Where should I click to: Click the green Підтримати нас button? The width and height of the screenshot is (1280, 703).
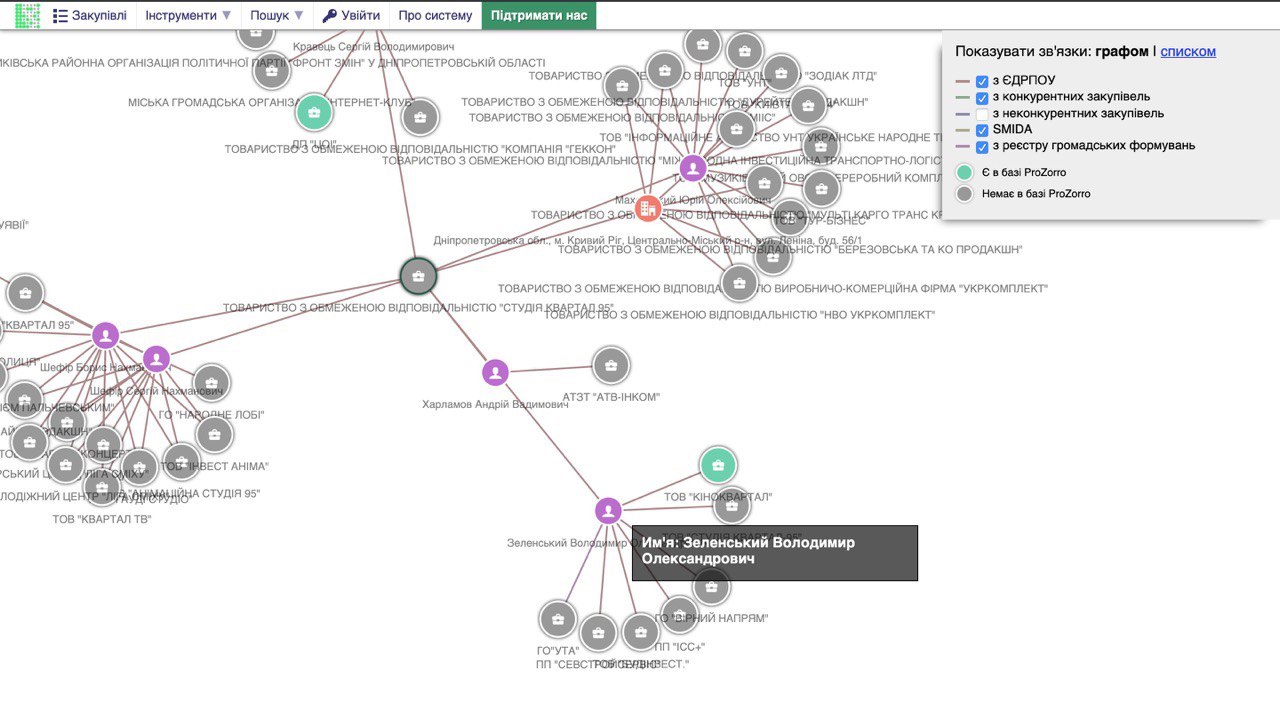539,16
